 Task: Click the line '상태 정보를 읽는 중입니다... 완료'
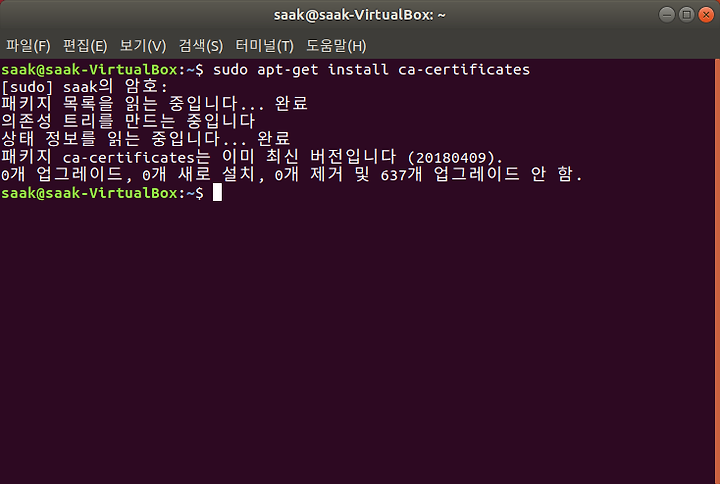(x=146, y=139)
